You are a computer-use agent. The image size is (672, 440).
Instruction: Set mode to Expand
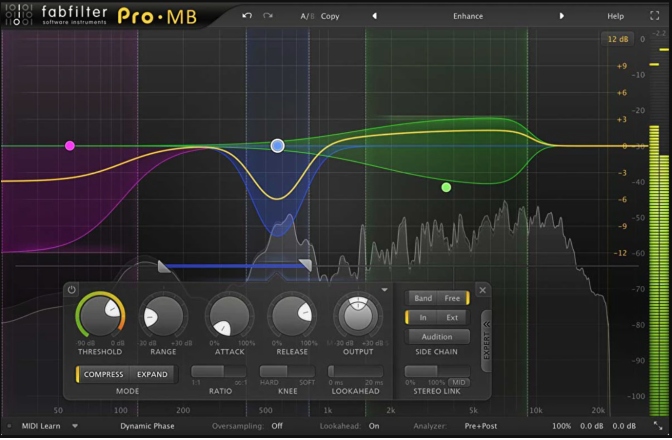tap(152, 374)
